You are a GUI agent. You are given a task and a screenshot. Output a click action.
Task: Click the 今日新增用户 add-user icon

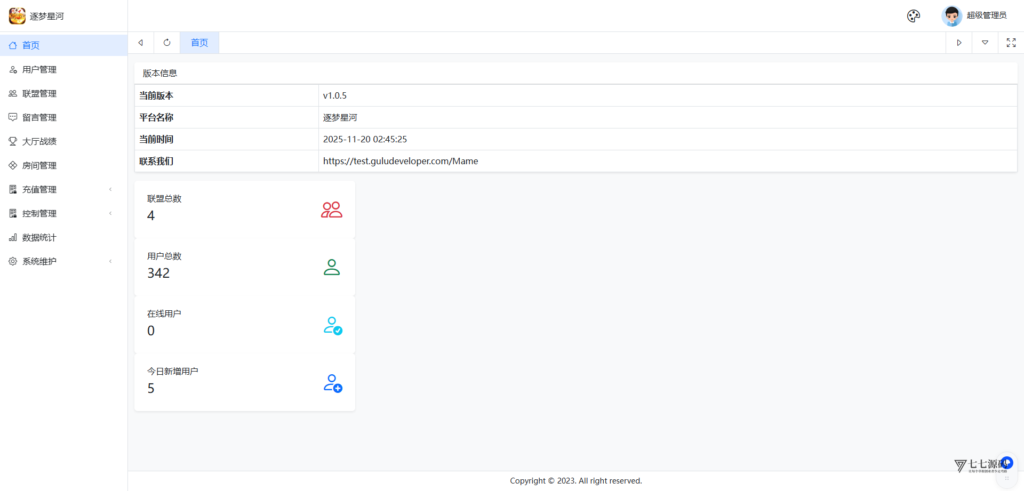[332, 383]
